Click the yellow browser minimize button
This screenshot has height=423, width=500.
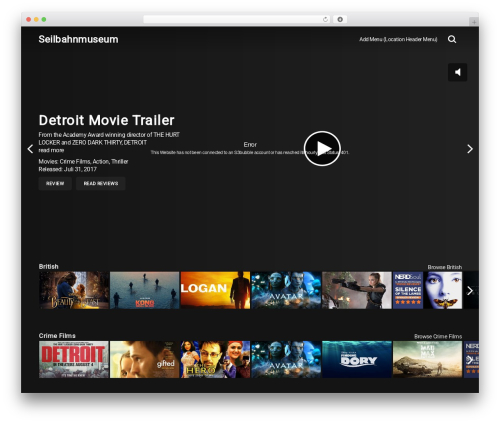pyautogui.click(x=36, y=19)
